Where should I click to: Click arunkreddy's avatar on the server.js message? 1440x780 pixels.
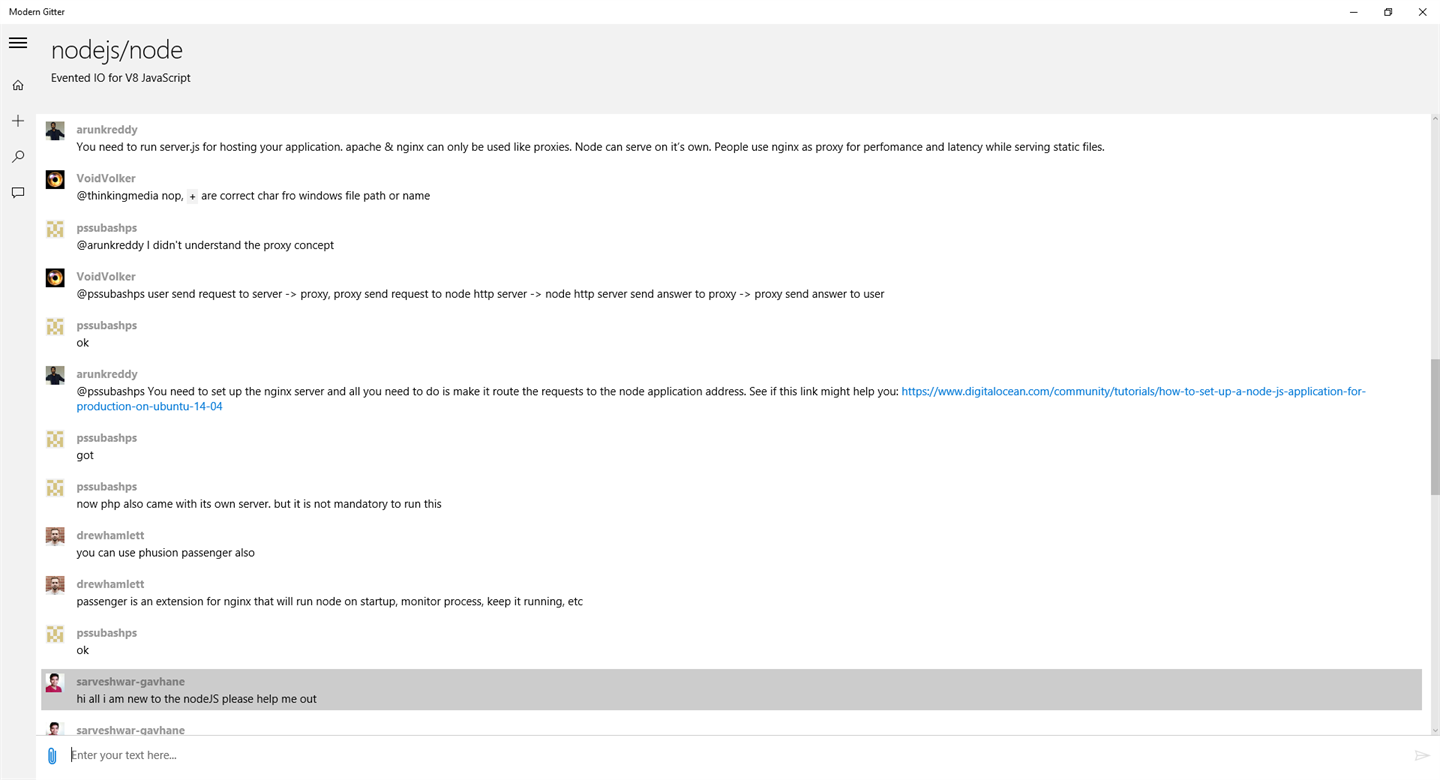pos(55,131)
